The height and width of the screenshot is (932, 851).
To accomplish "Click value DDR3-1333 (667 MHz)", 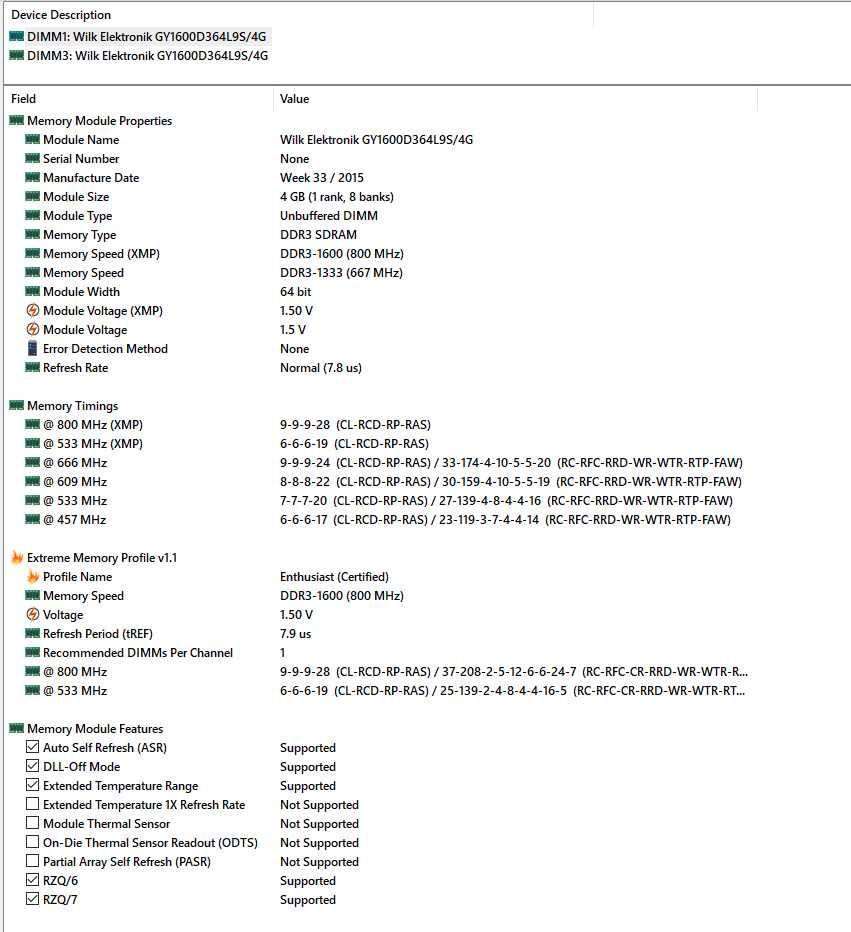I will [341, 273].
